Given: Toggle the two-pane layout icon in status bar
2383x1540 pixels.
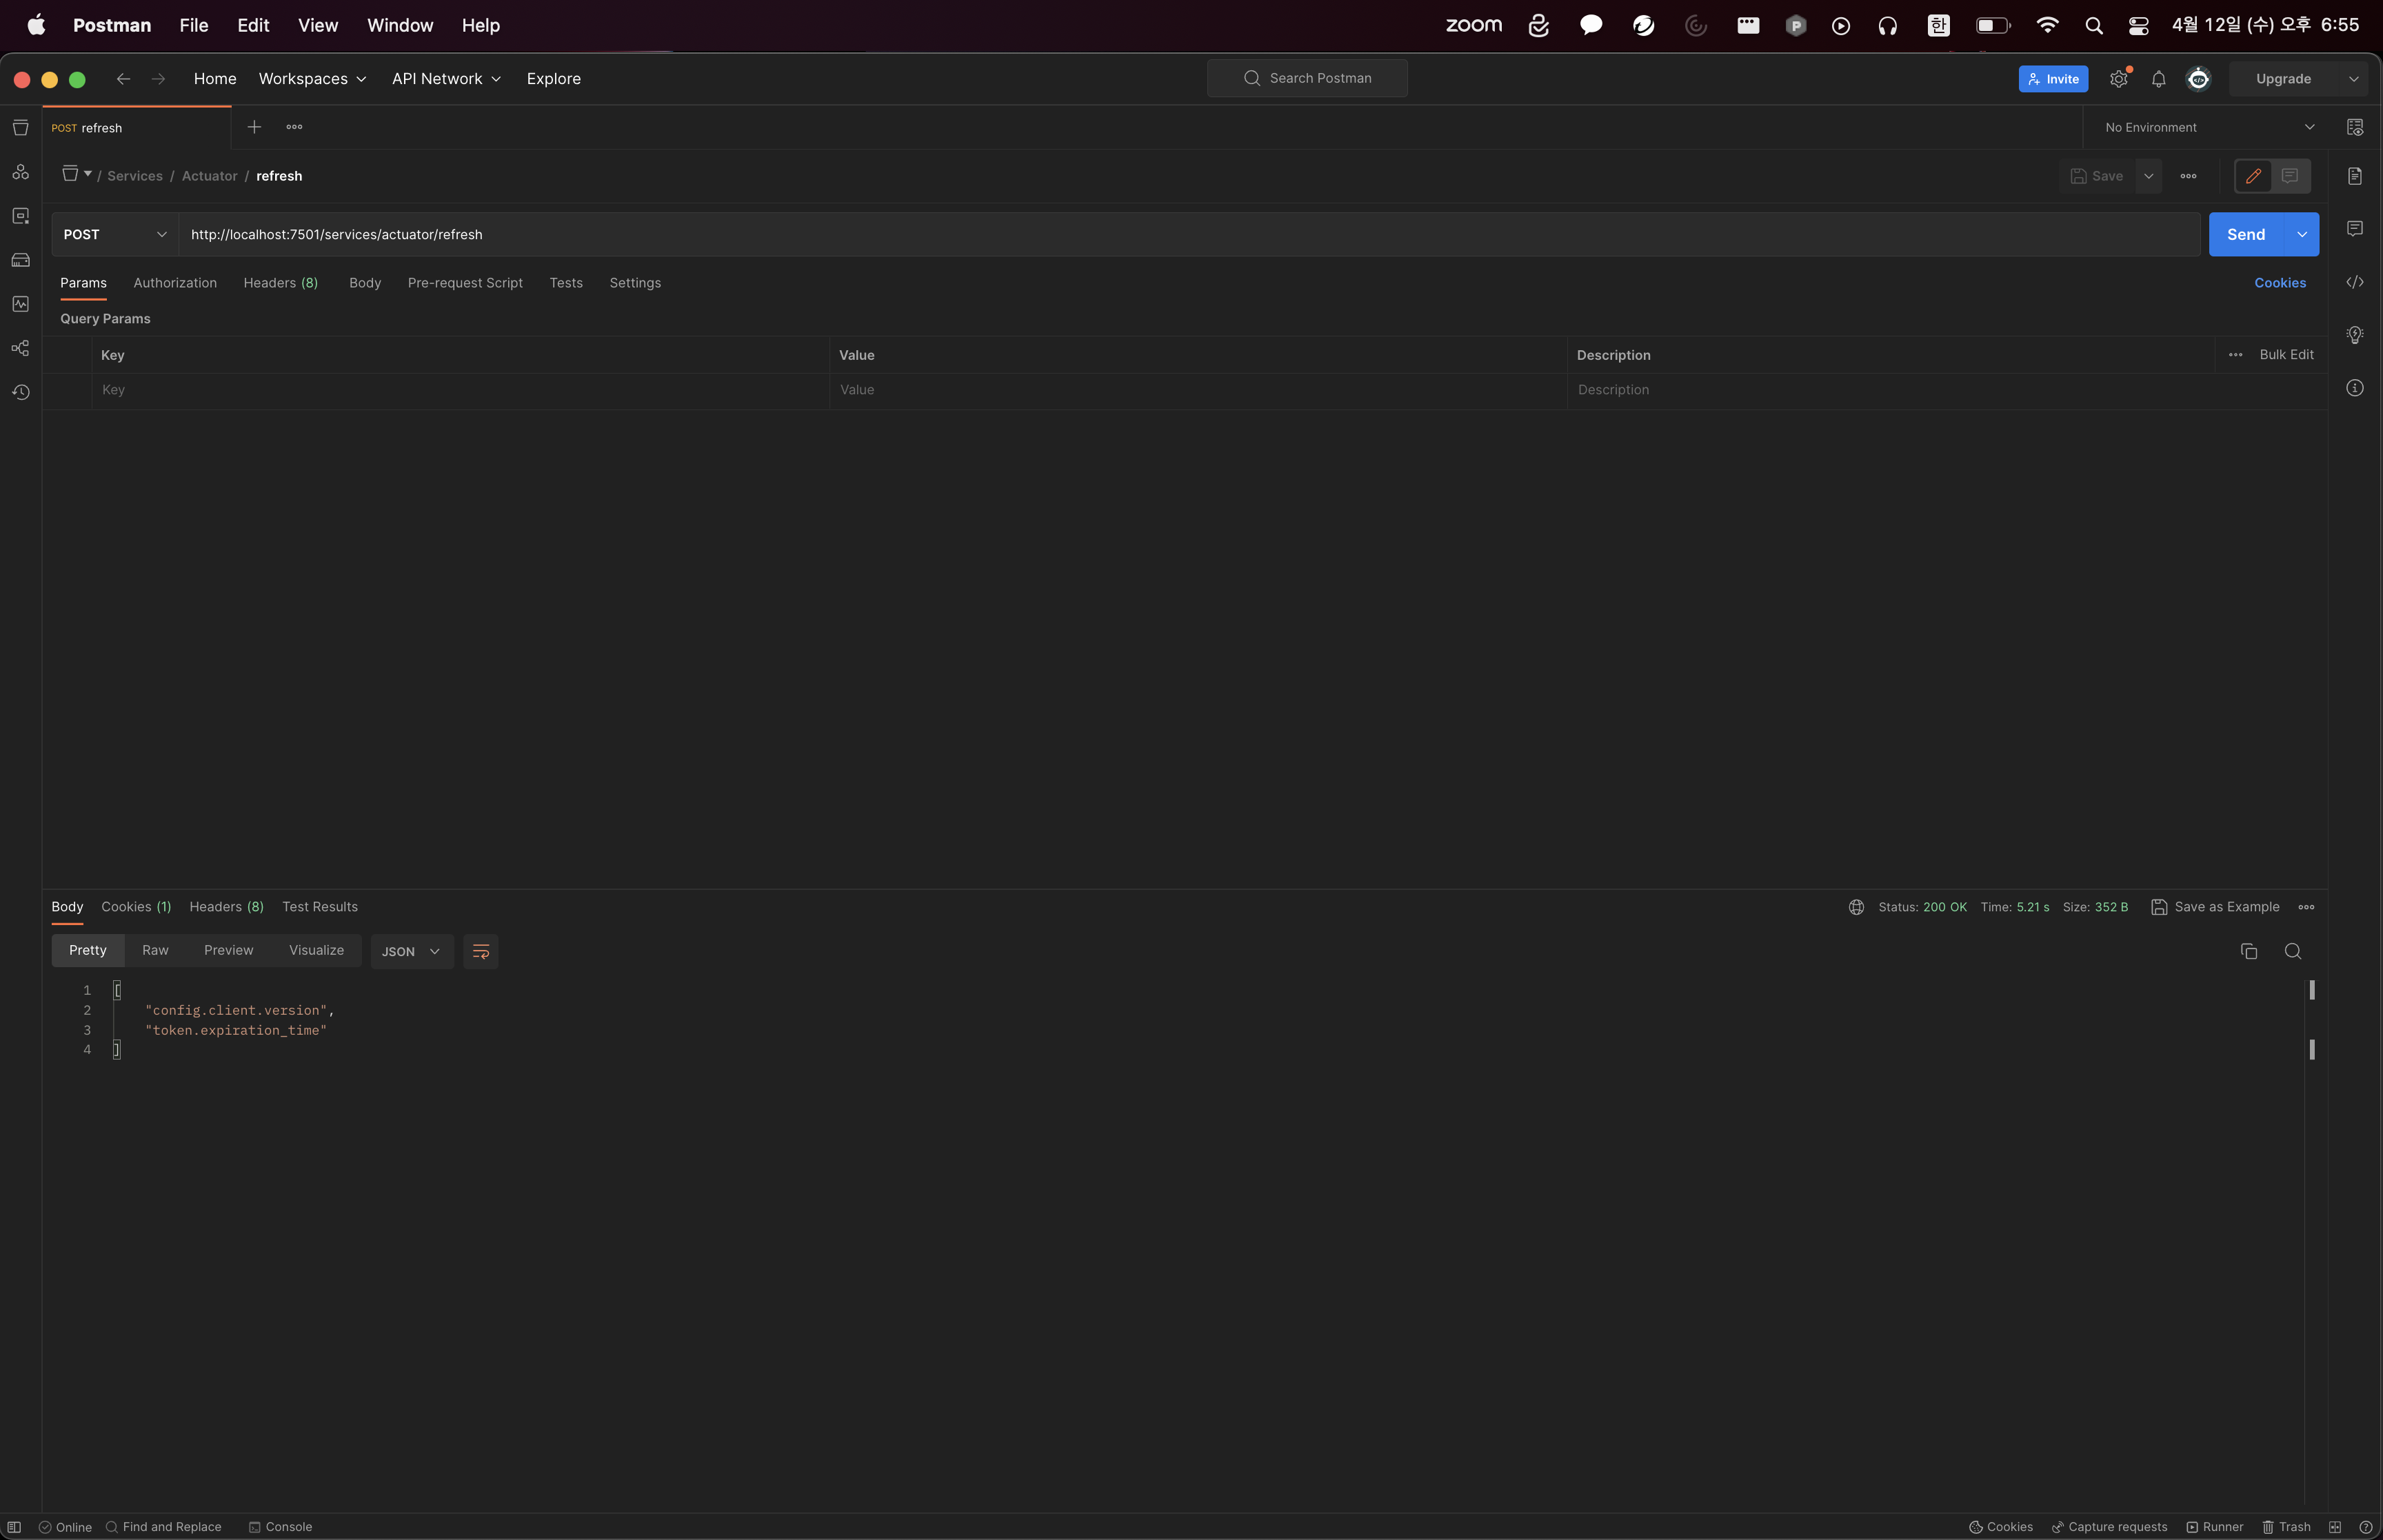Looking at the screenshot, I should pyautogui.click(x=2335, y=1527).
